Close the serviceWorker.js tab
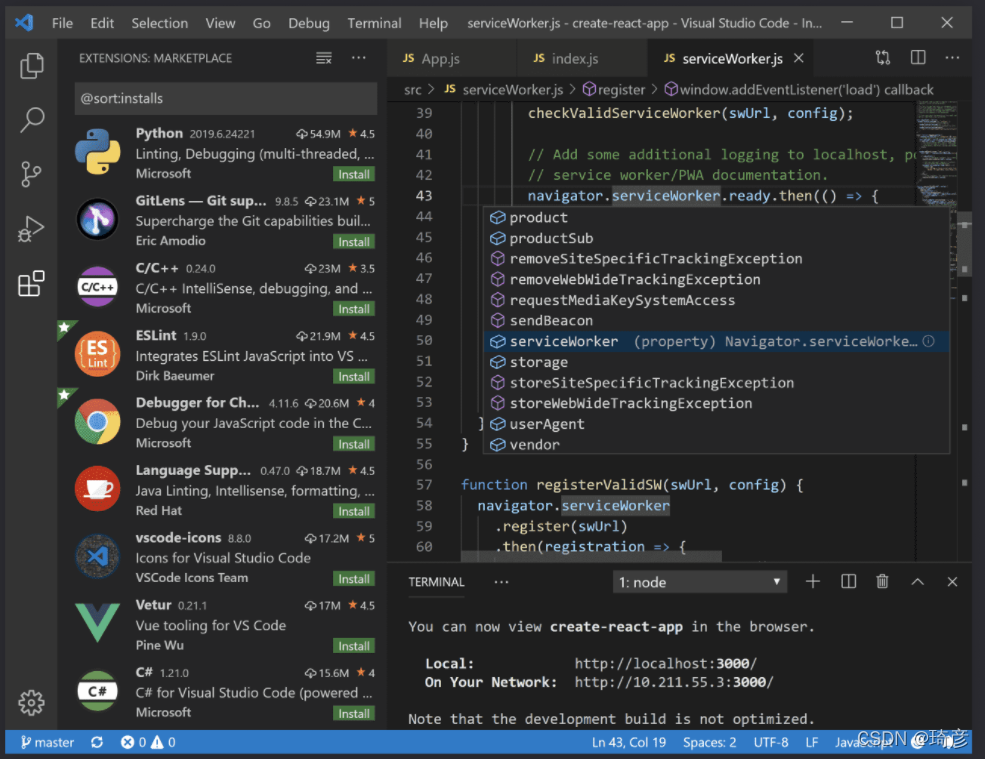 [798, 58]
